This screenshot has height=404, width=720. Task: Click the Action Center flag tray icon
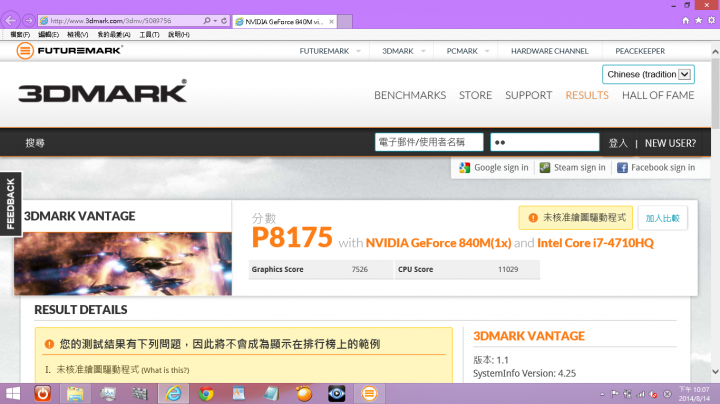pos(615,394)
